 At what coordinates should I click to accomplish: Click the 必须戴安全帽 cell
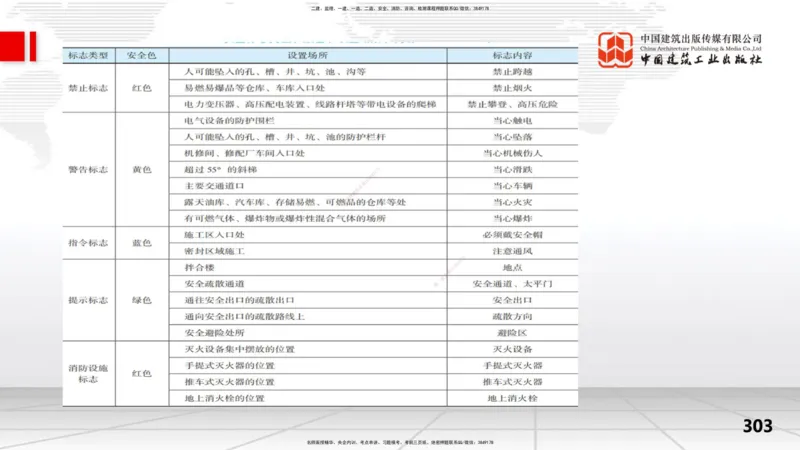[512, 235]
